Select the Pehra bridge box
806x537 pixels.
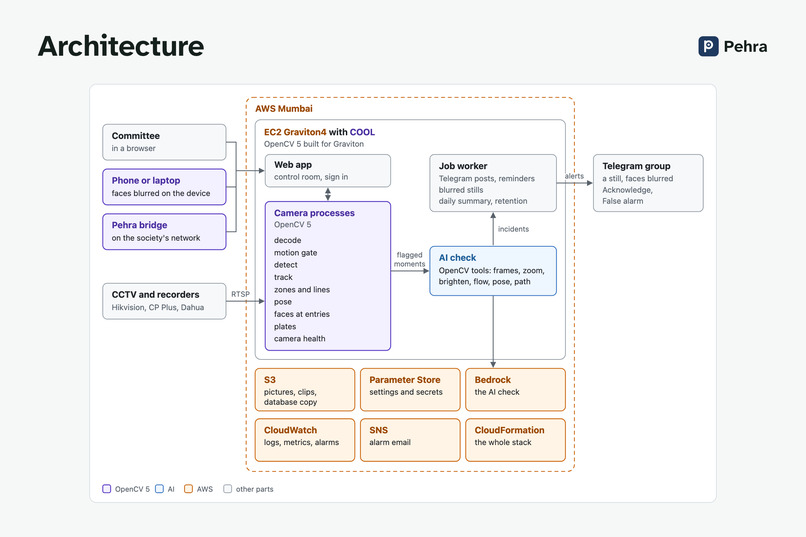[164, 231]
